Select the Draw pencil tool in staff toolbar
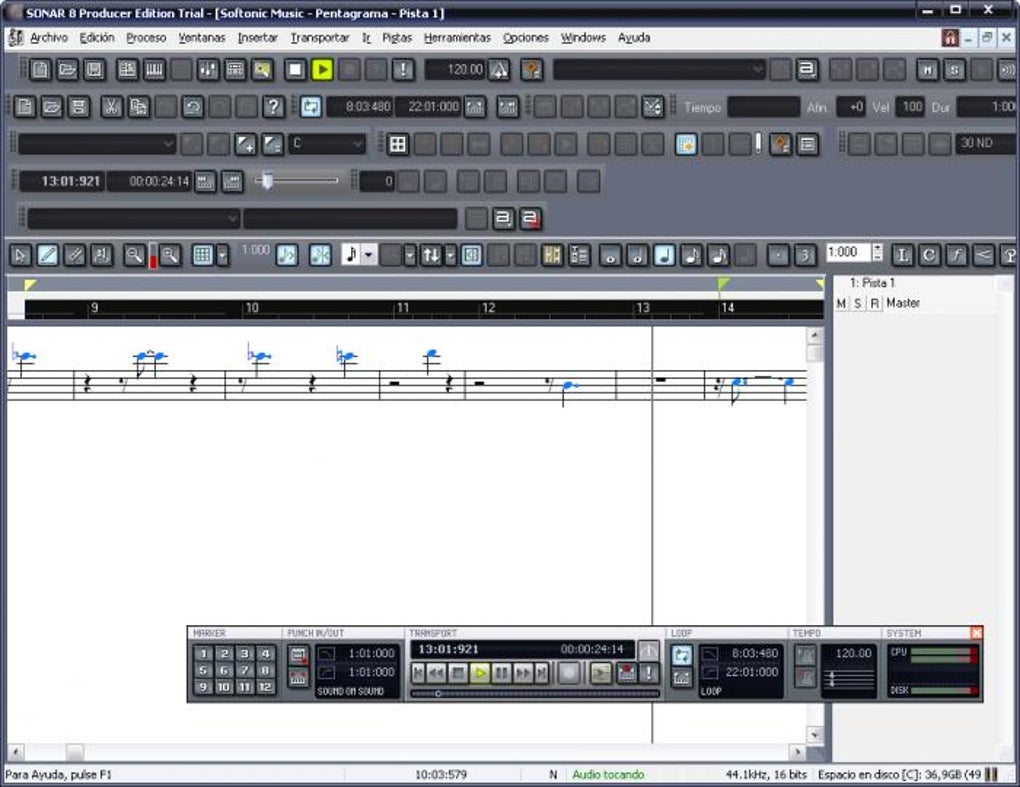The height and width of the screenshot is (787, 1020). coord(47,255)
